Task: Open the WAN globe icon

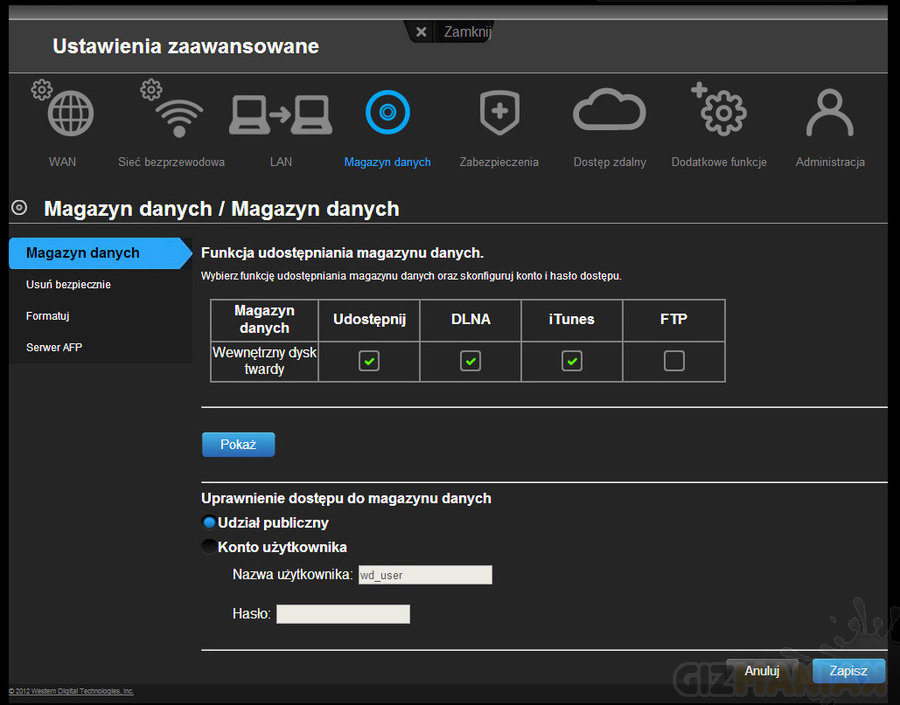Action: point(70,113)
